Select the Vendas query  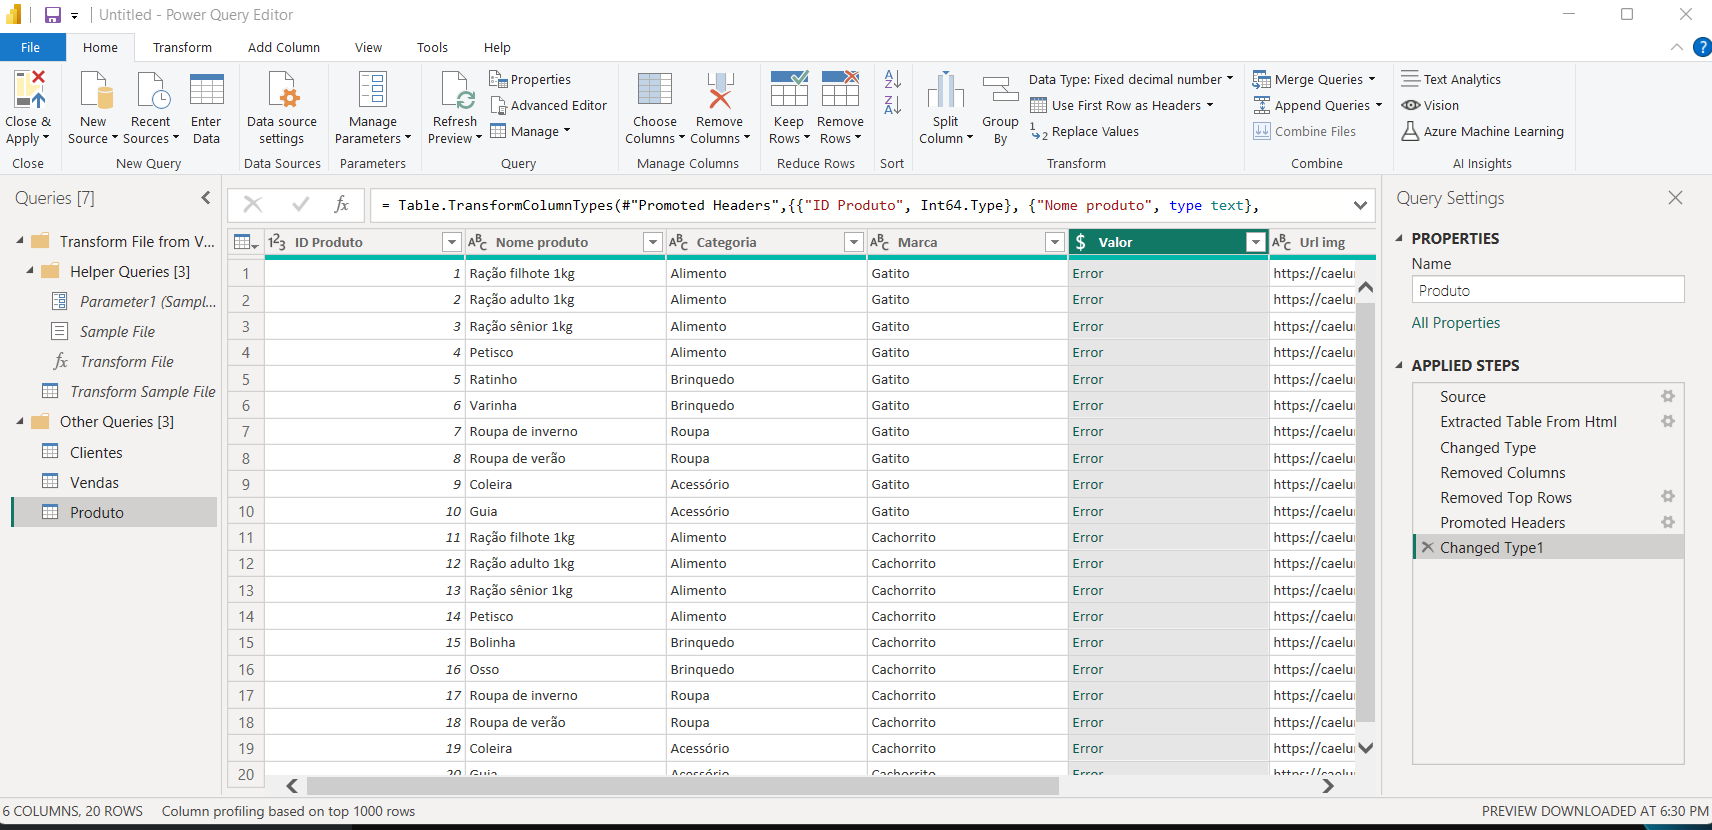(94, 482)
